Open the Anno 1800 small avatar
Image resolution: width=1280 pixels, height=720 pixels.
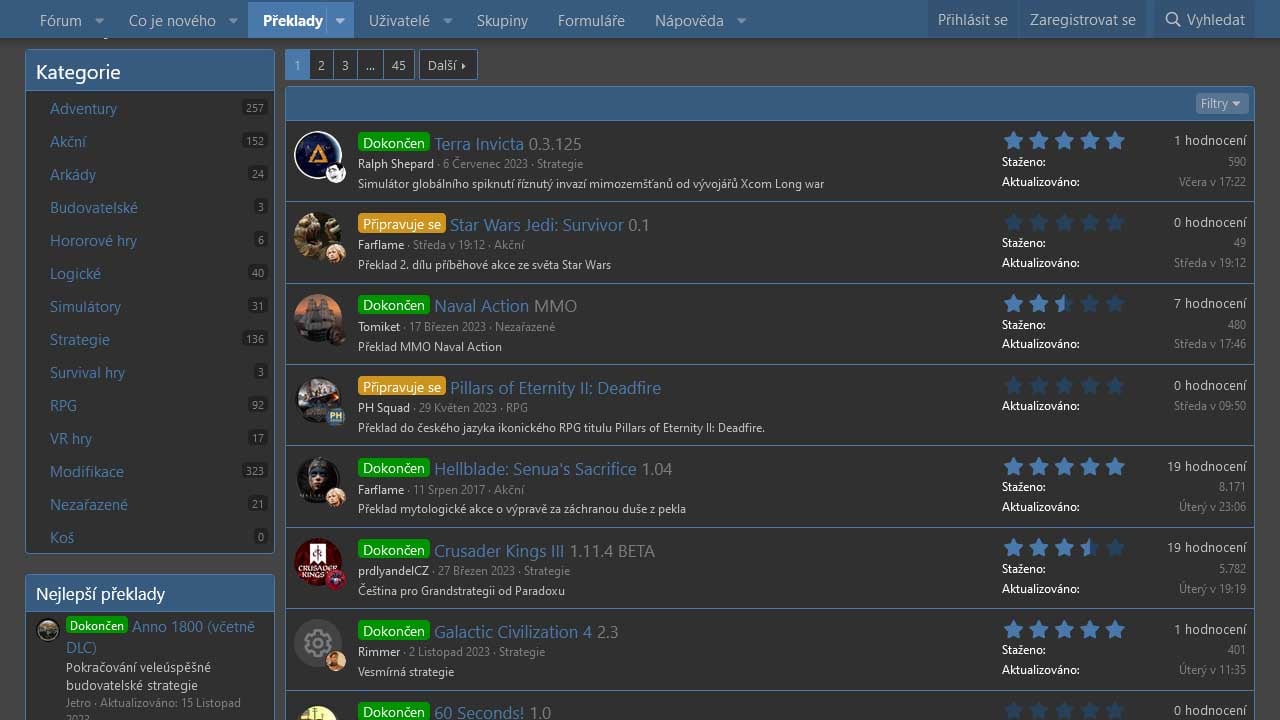[48, 629]
